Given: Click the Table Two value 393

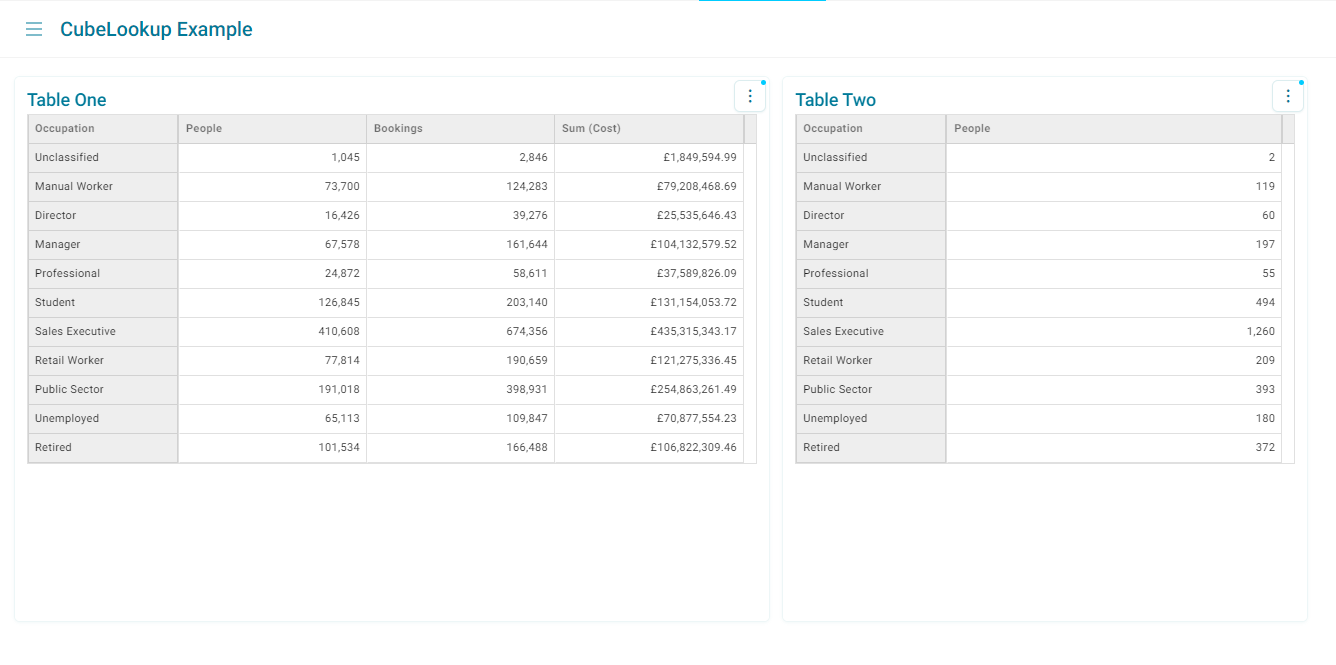Looking at the screenshot, I should [1114, 390].
